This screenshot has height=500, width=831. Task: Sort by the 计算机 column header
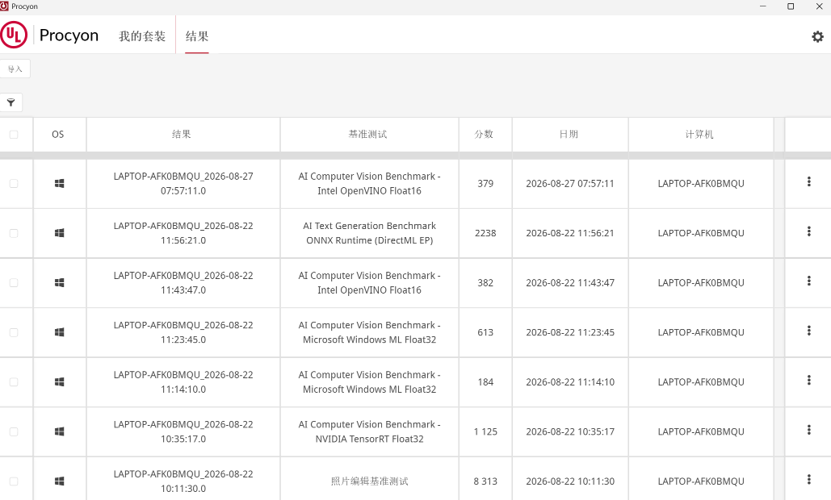pos(700,135)
